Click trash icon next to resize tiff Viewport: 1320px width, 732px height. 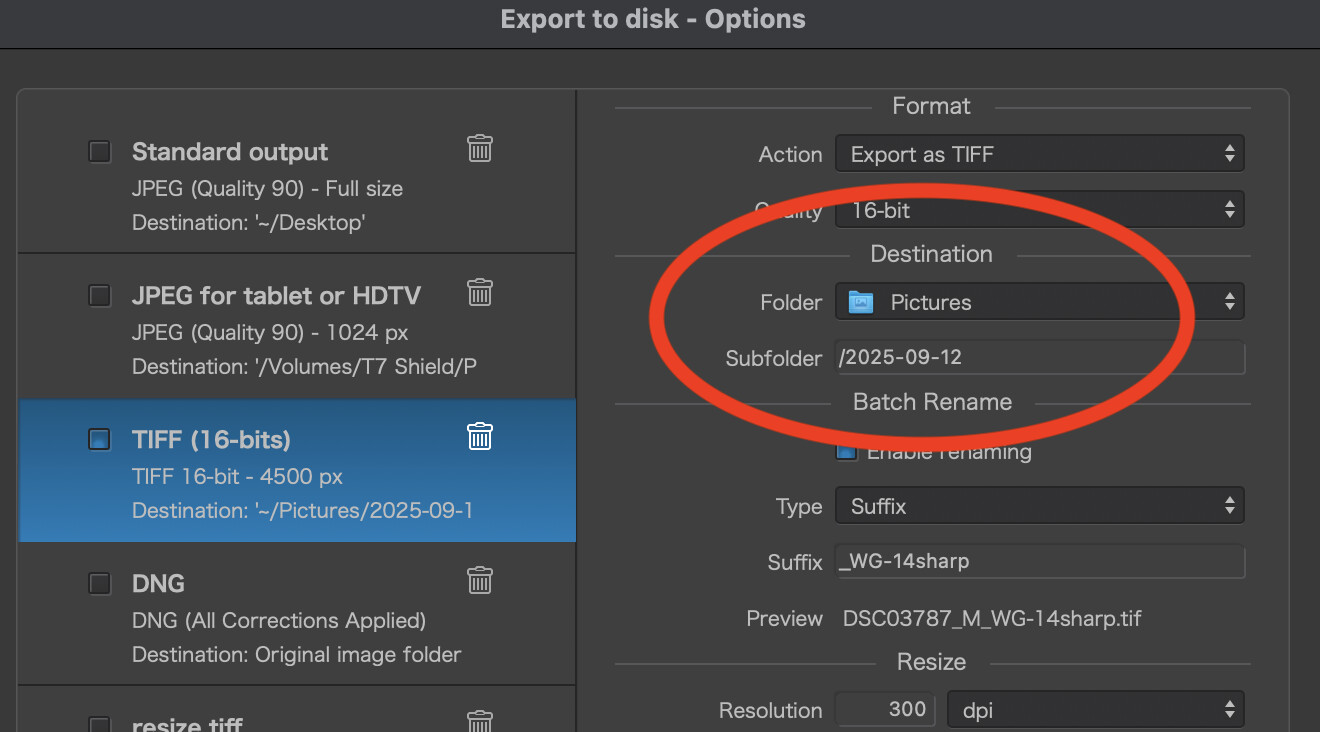[480, 720]
